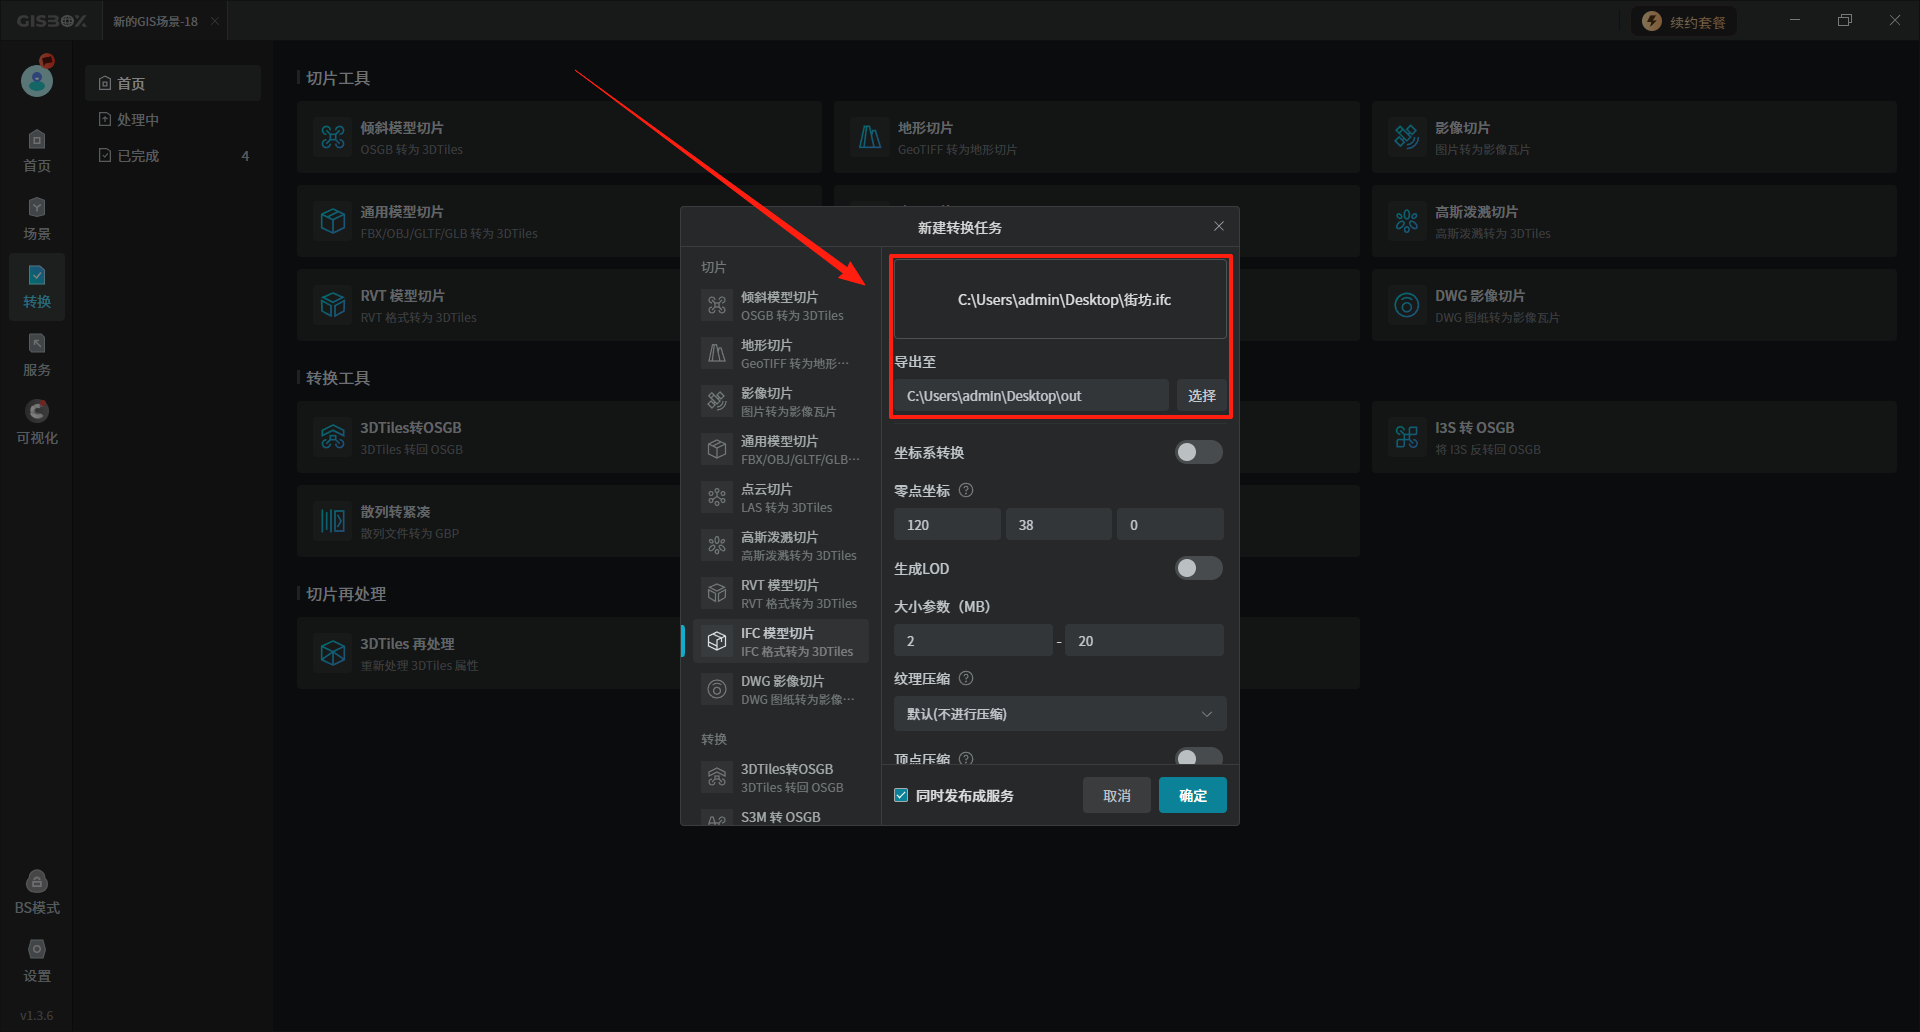The image size is (1920, 1032).
Task: Open the 处理中 menu item
Action: click(x=138, y=120)
